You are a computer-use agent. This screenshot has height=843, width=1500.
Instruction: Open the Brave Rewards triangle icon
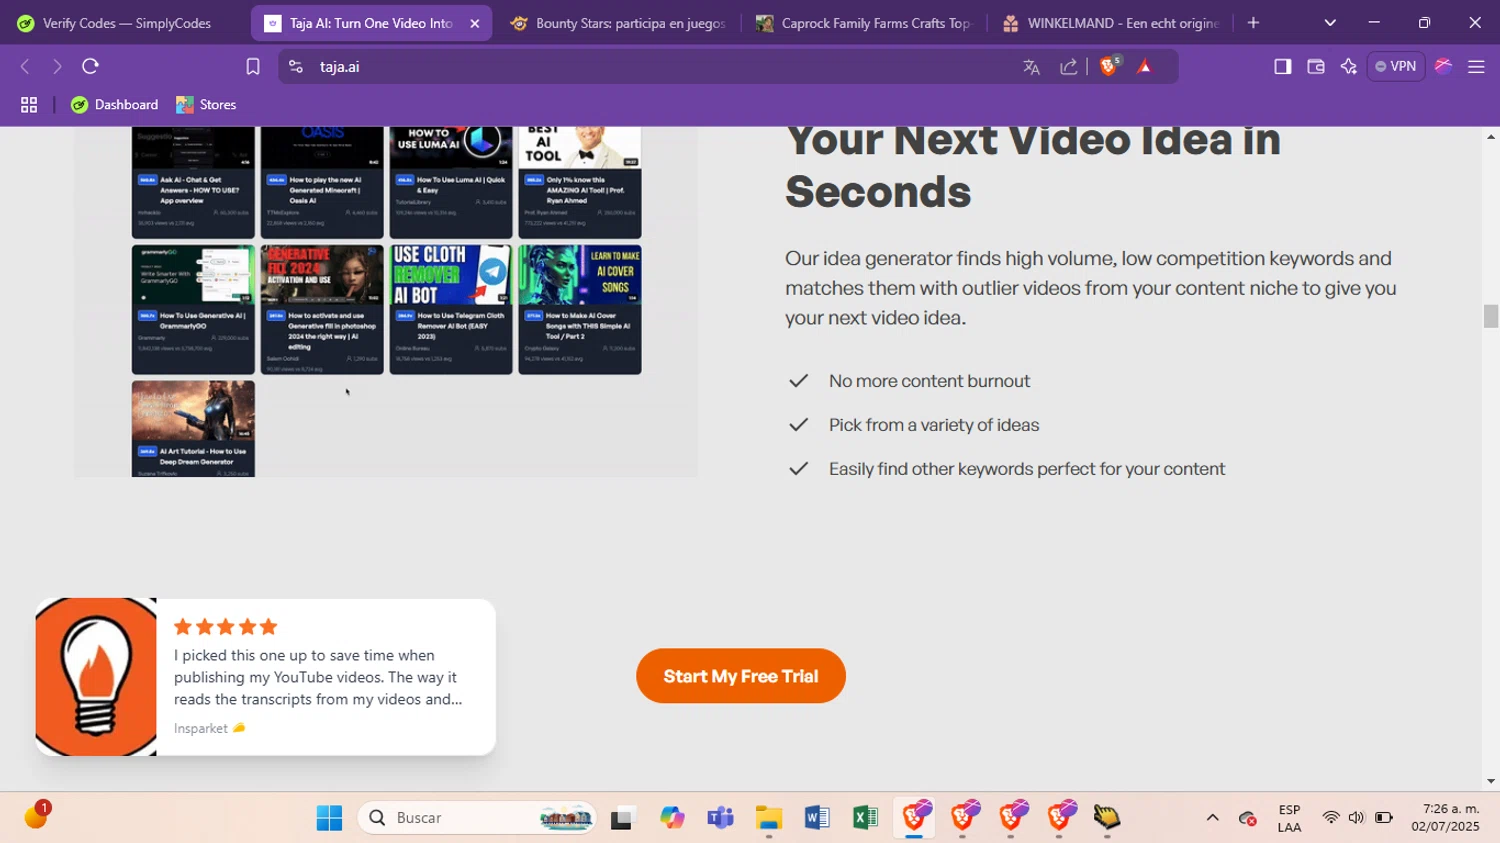click(1145, 67)
